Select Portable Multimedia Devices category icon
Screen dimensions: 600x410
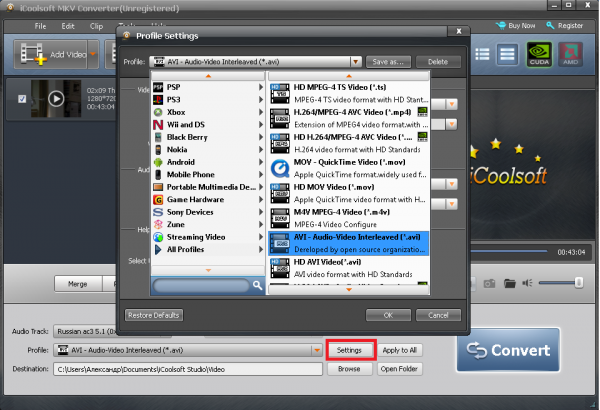coord(158,187)
